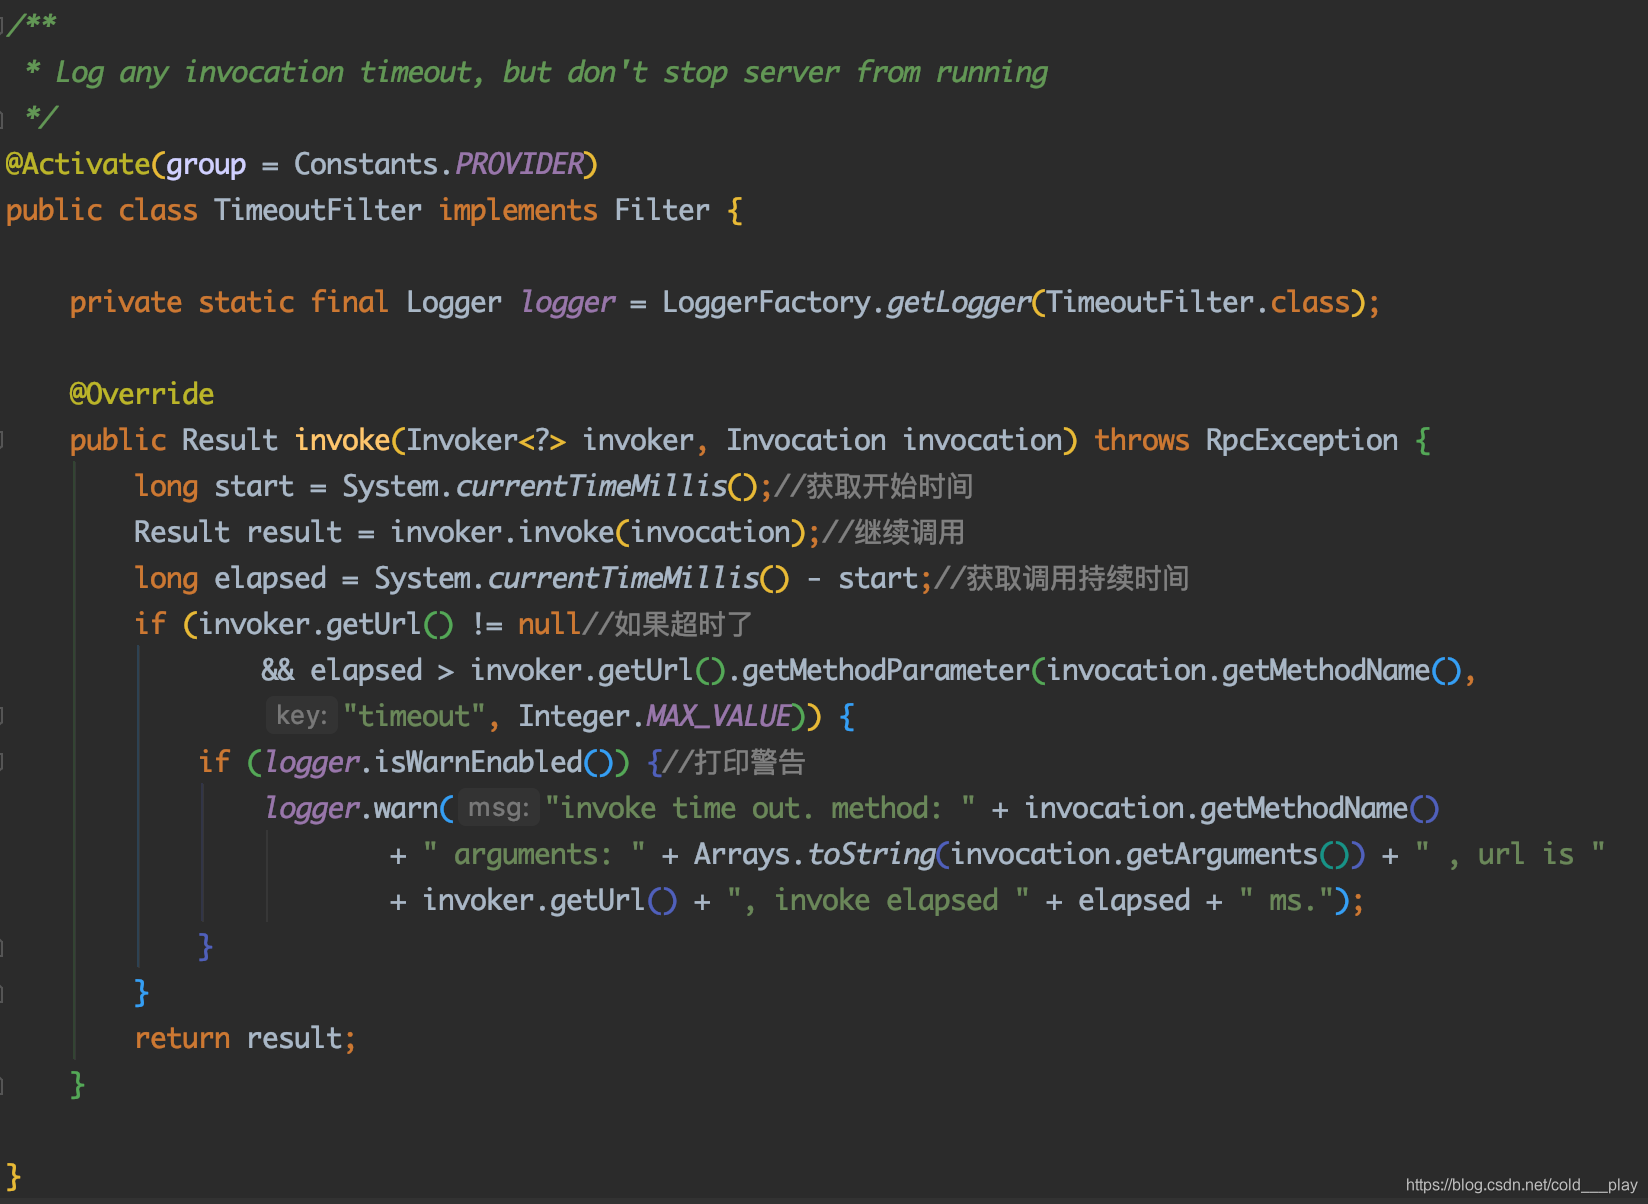Image resolution: width=1648 pixels, height=1204 pixels.
Task: Click the 'getLogger' method call
Action: 958,302
